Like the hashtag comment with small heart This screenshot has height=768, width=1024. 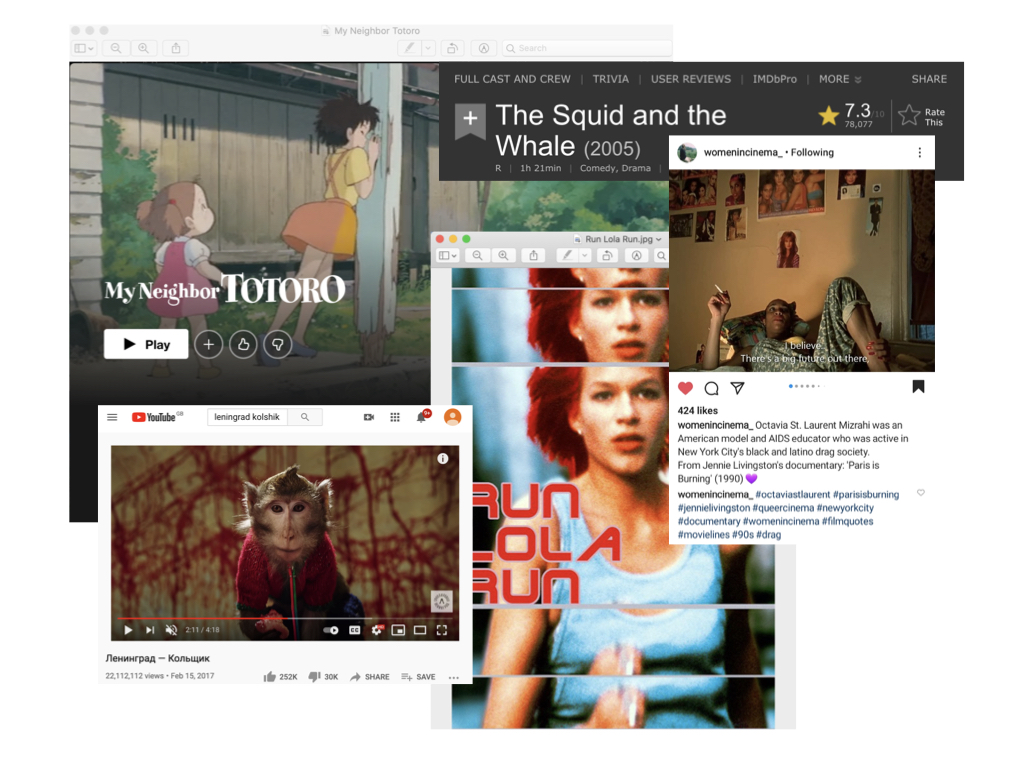point(921,493)
